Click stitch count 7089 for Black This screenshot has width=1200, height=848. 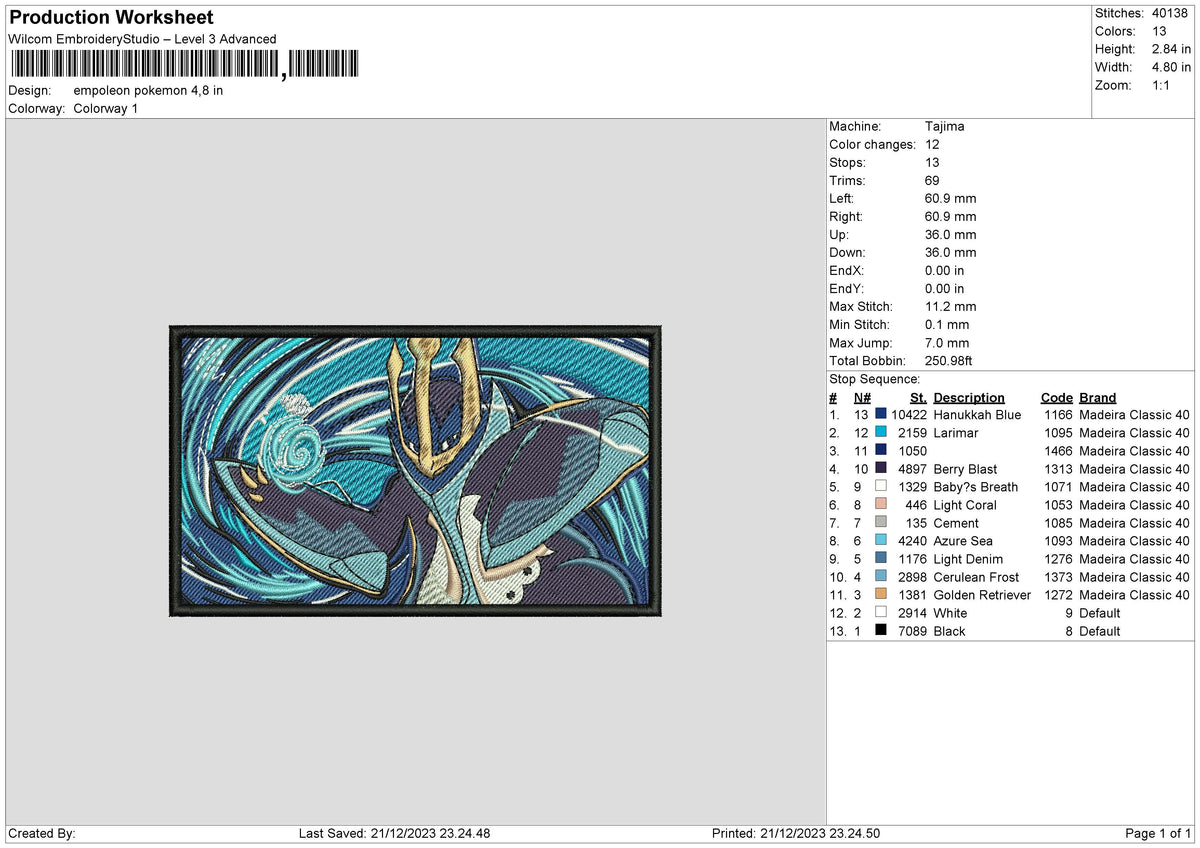pyautogui.click(x=912, y=631)
